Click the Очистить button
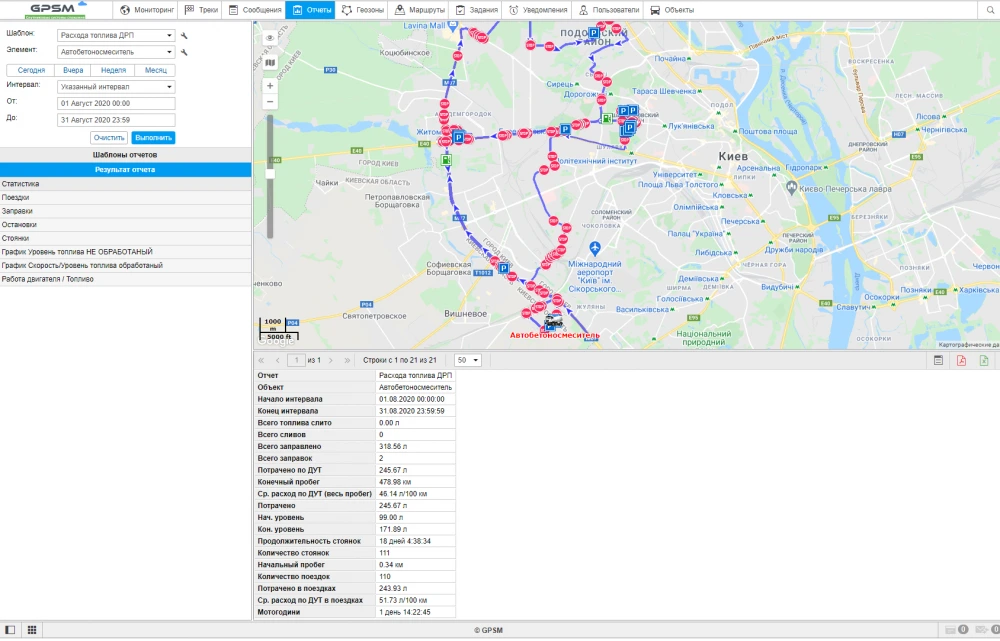1000x641 pixels. point(109,138)
